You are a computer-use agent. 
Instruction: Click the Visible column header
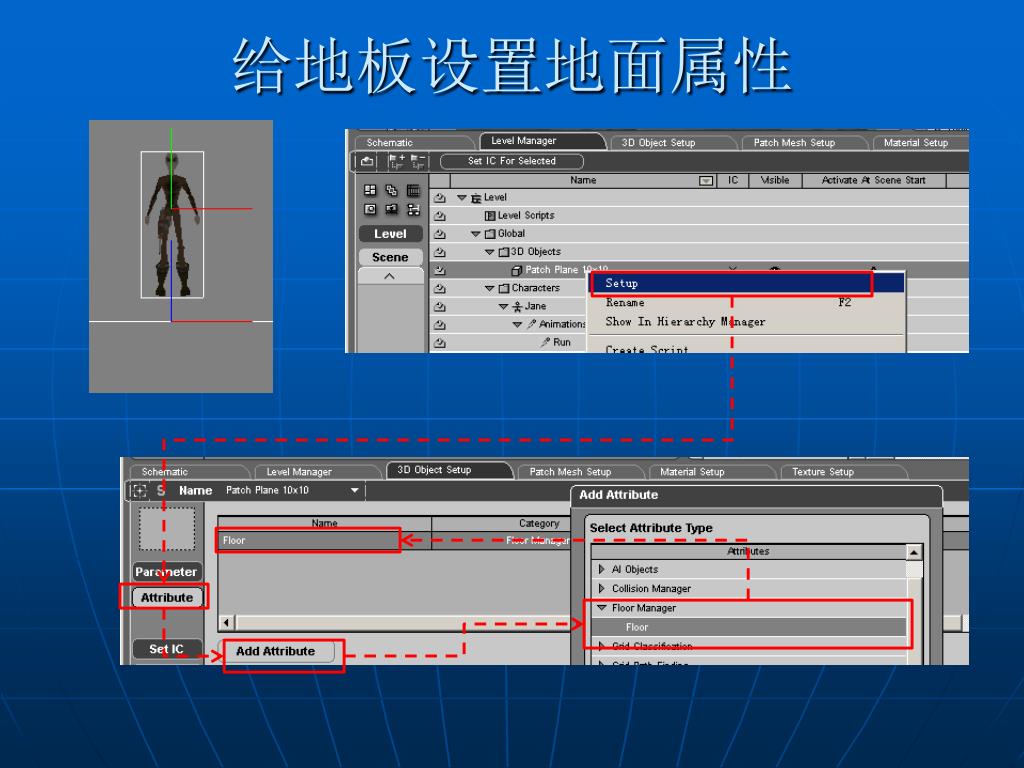(x=775, y=180)
